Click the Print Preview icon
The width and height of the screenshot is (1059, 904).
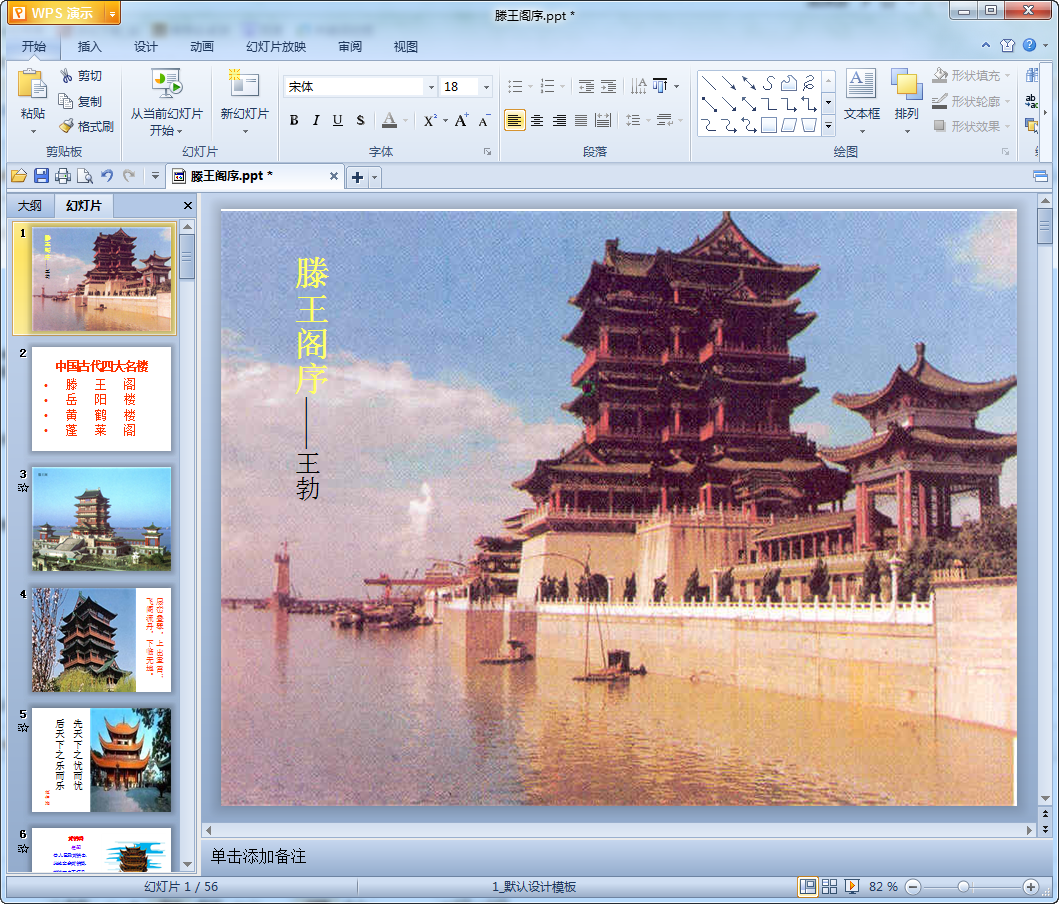[84, 176]
